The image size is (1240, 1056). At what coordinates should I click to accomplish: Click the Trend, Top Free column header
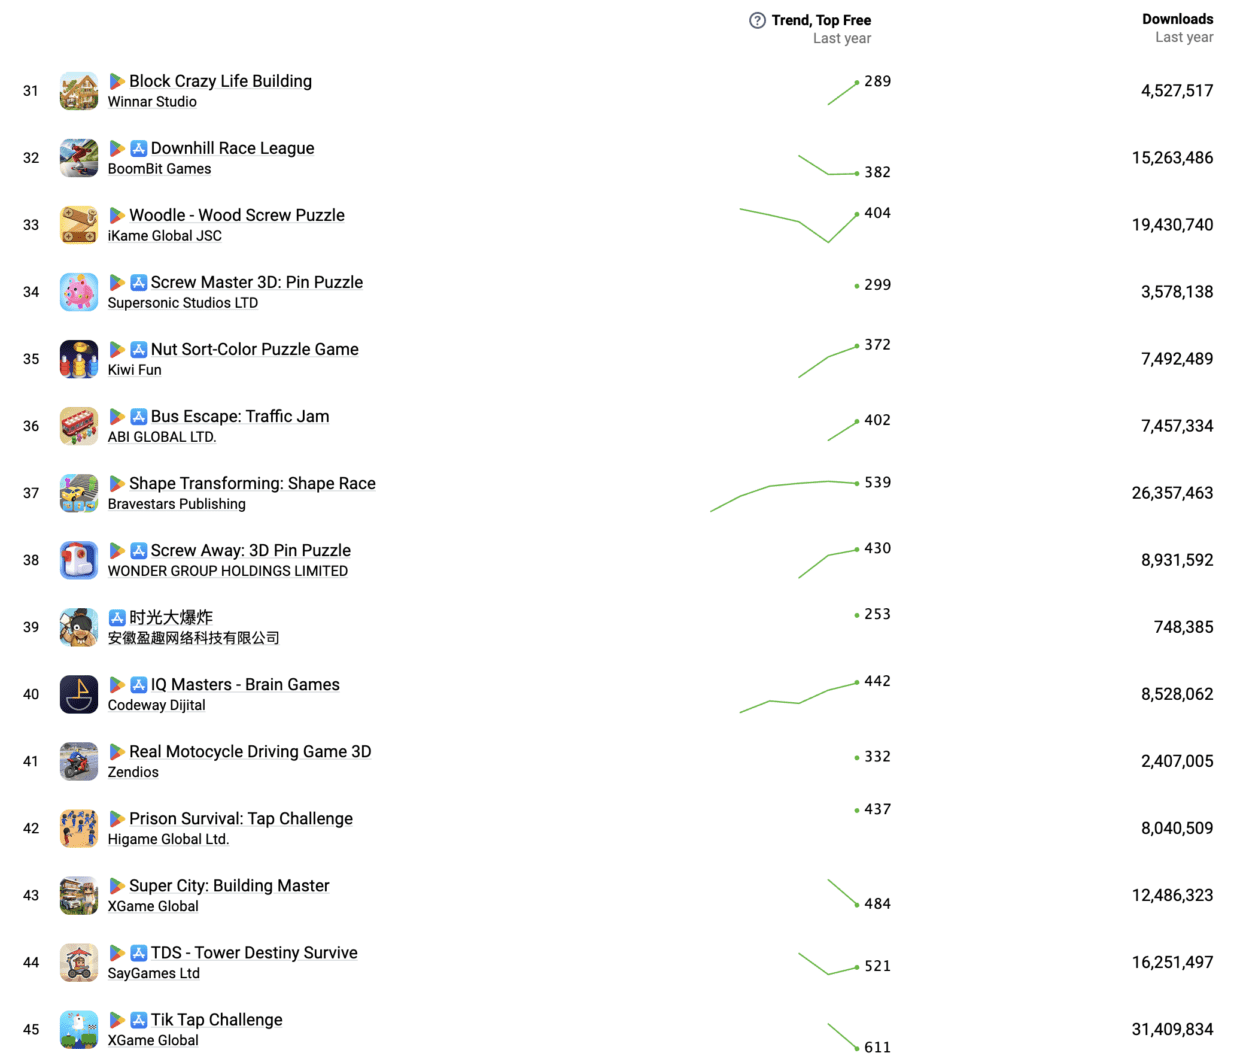821,20
